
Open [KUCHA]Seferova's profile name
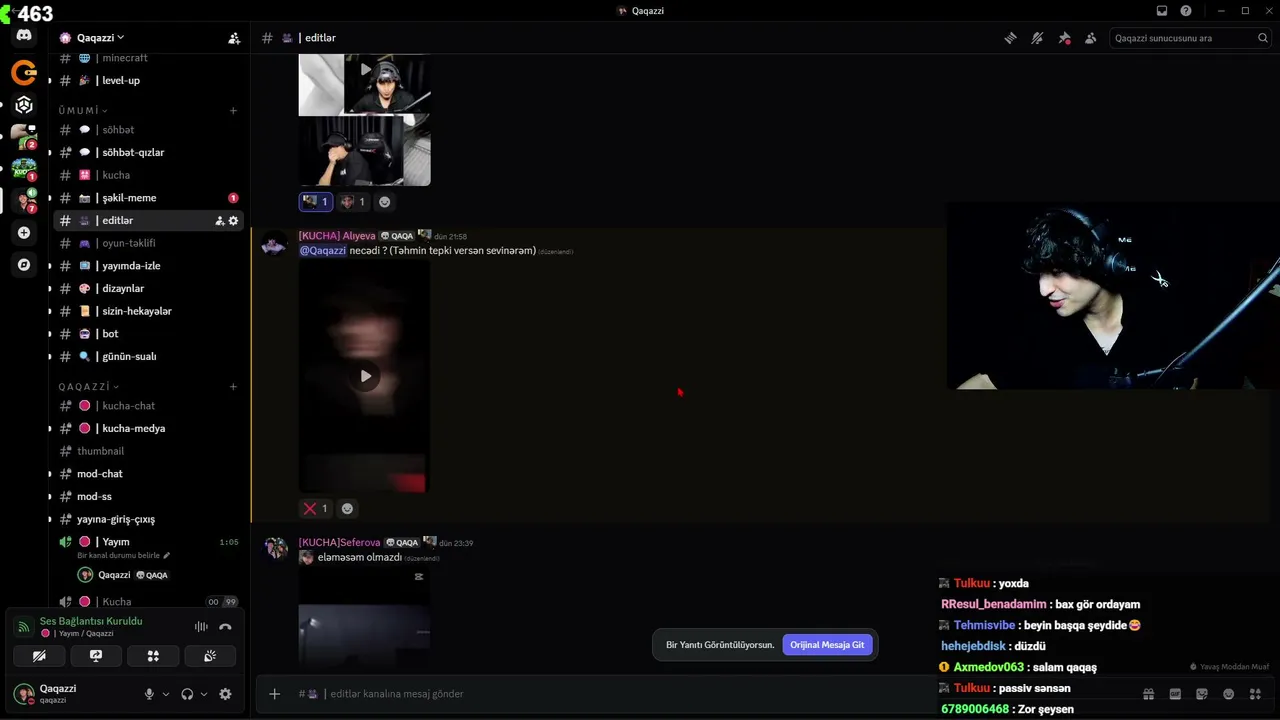[x=339, y=543]
